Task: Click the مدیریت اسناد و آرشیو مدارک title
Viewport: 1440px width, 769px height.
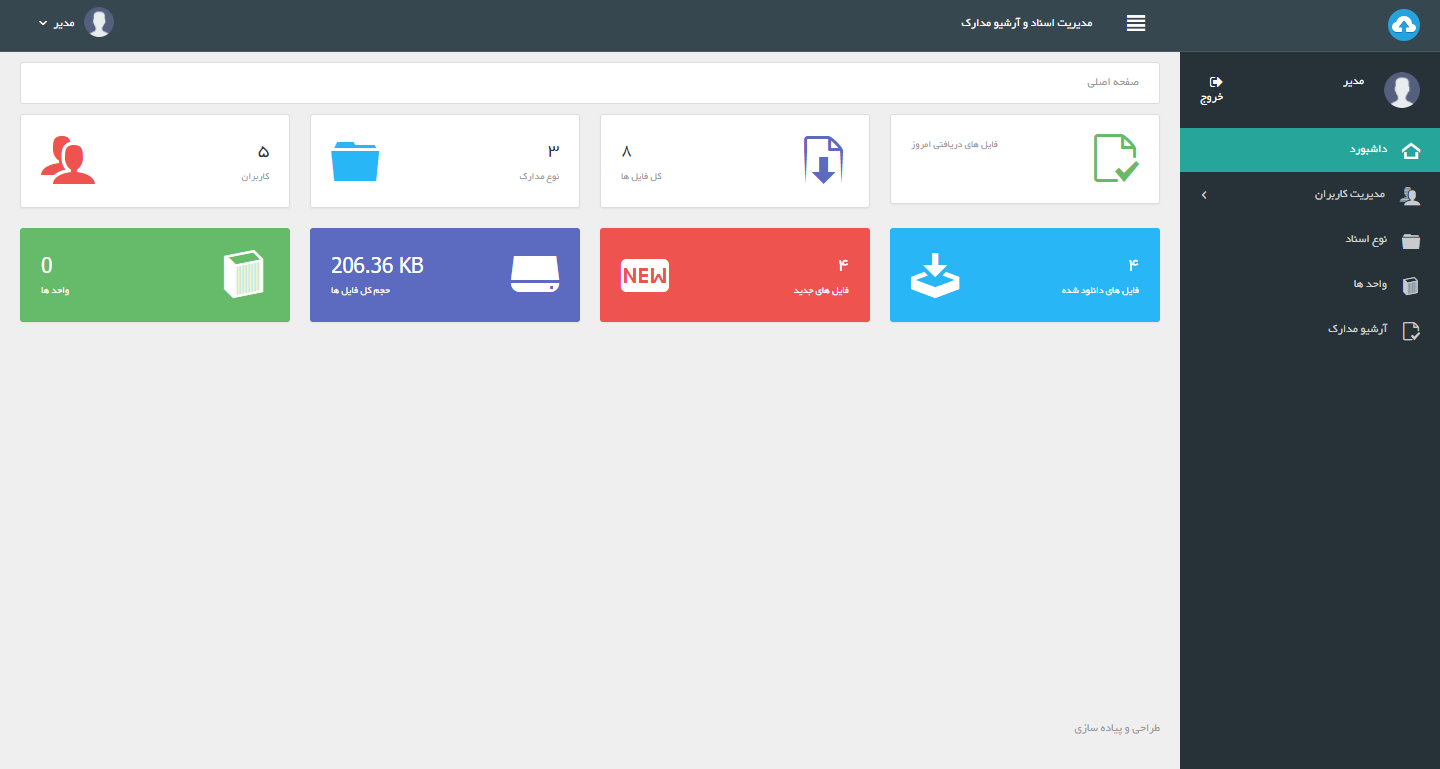Action: [1026, 22]
